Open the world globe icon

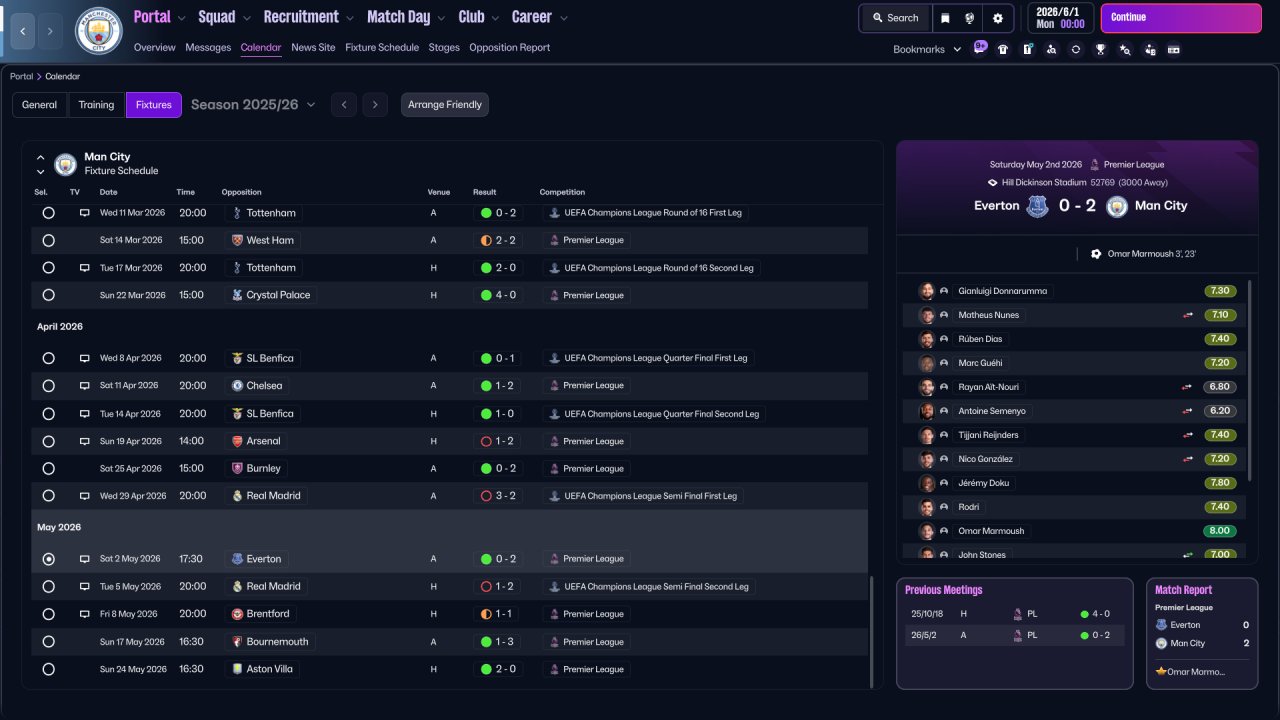click(x=970, y=18)
